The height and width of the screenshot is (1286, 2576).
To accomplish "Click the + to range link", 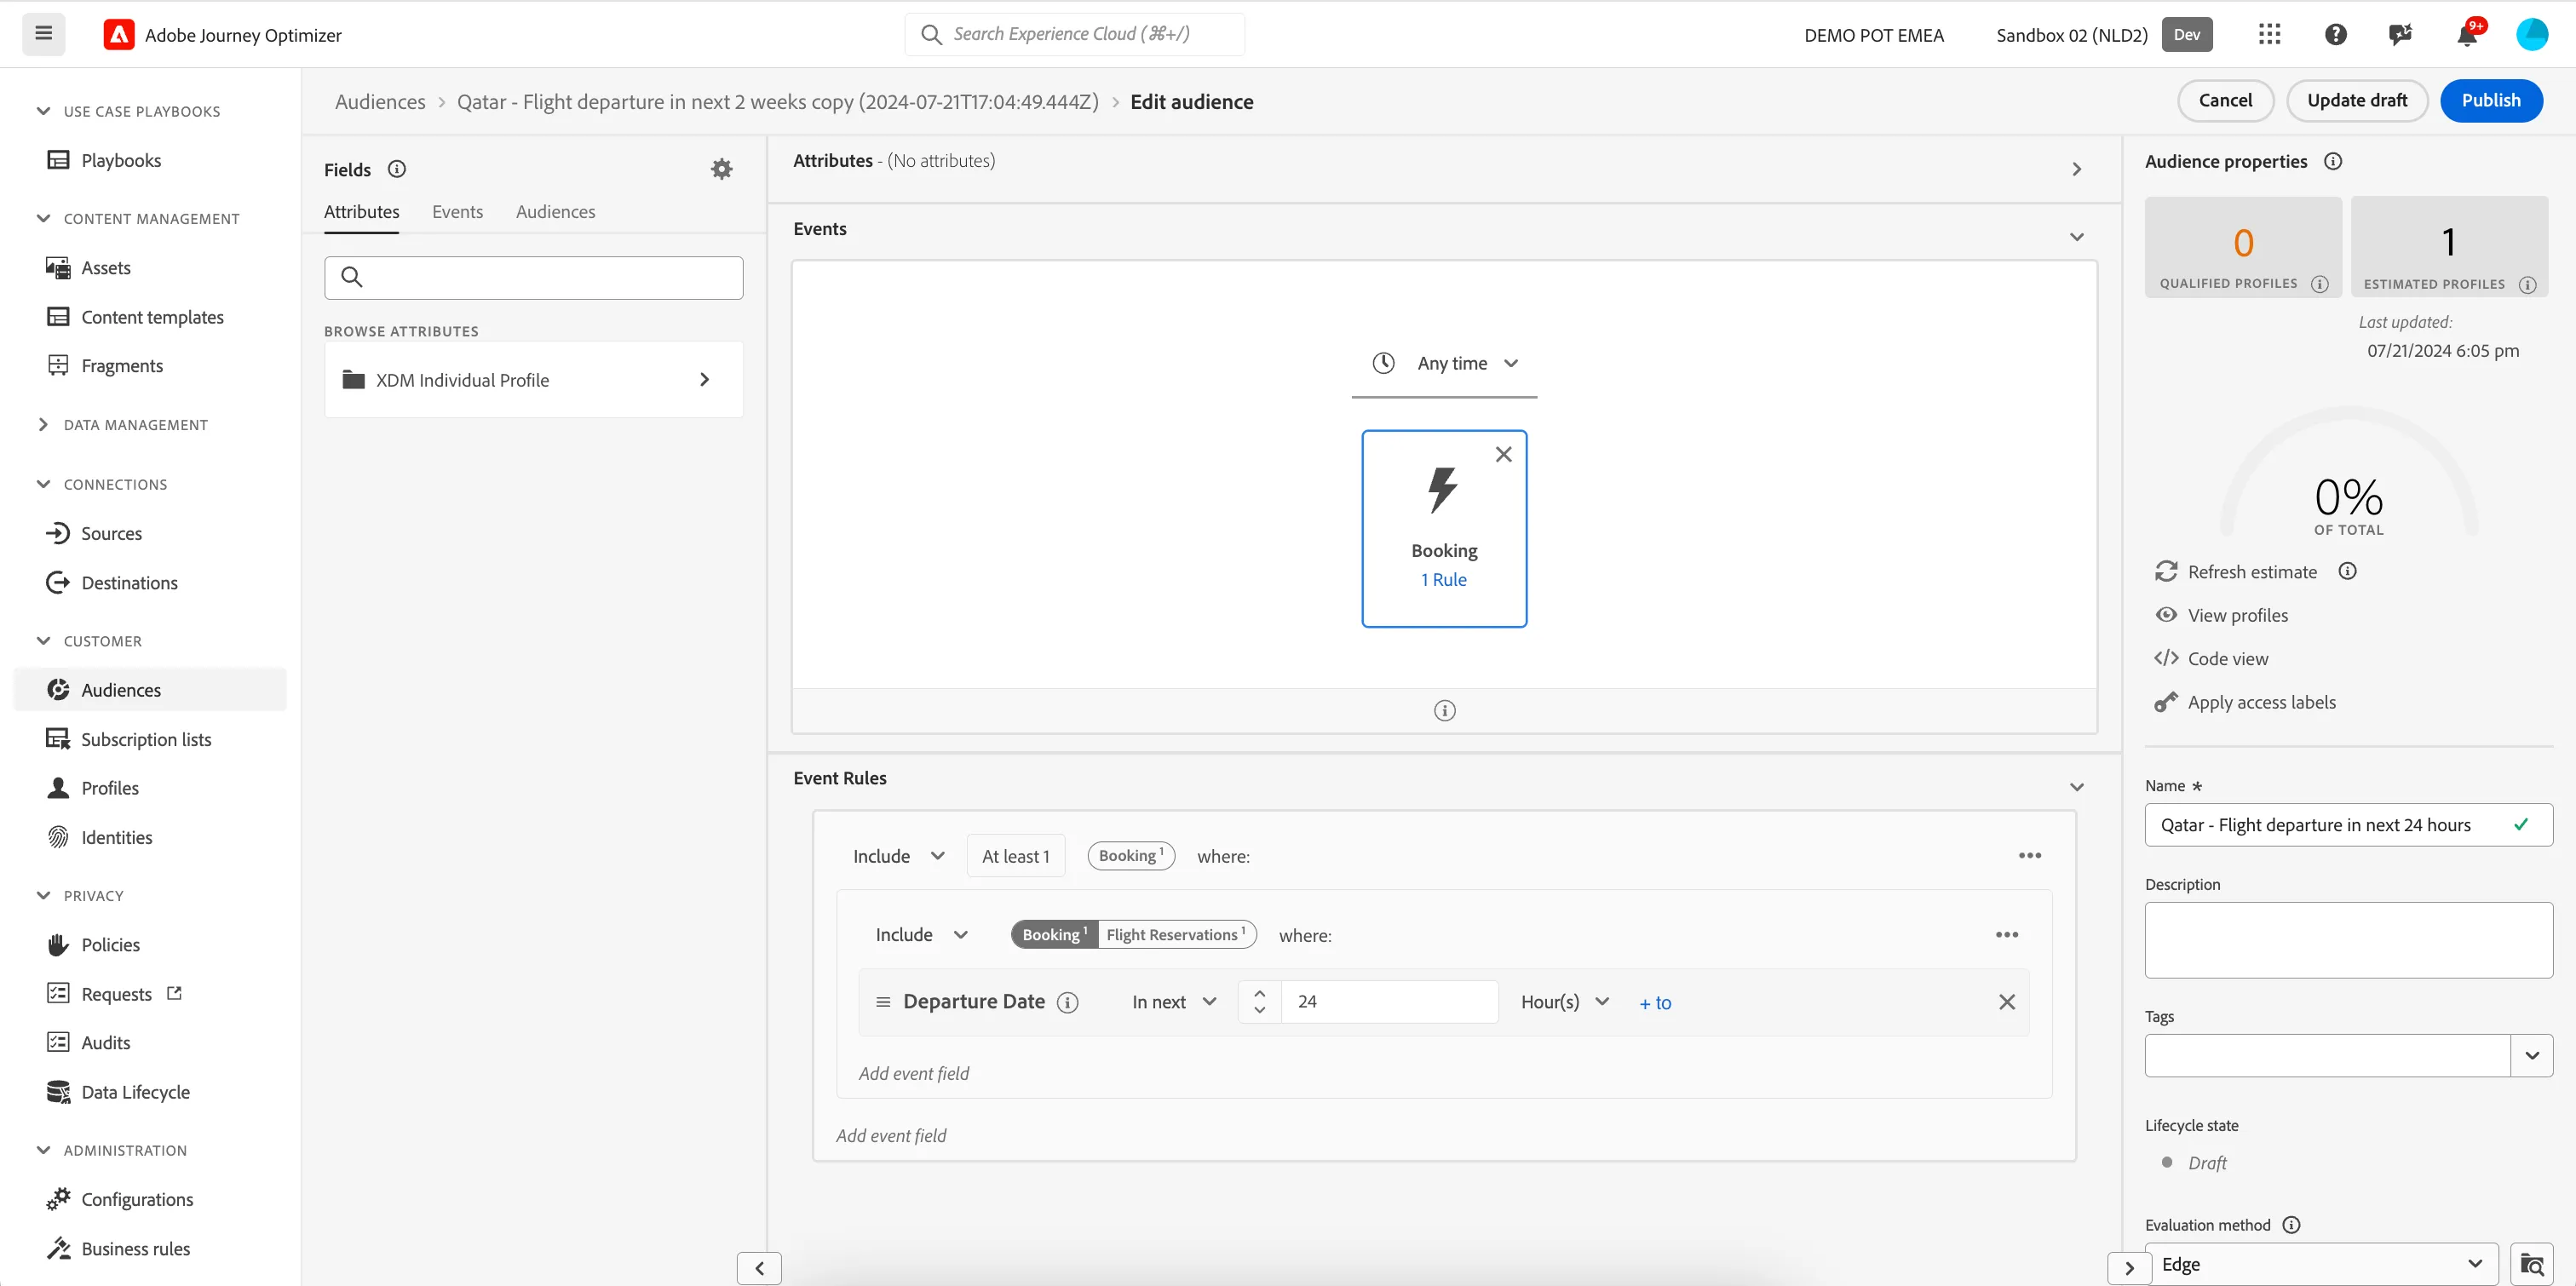I will point(1655,1003).
